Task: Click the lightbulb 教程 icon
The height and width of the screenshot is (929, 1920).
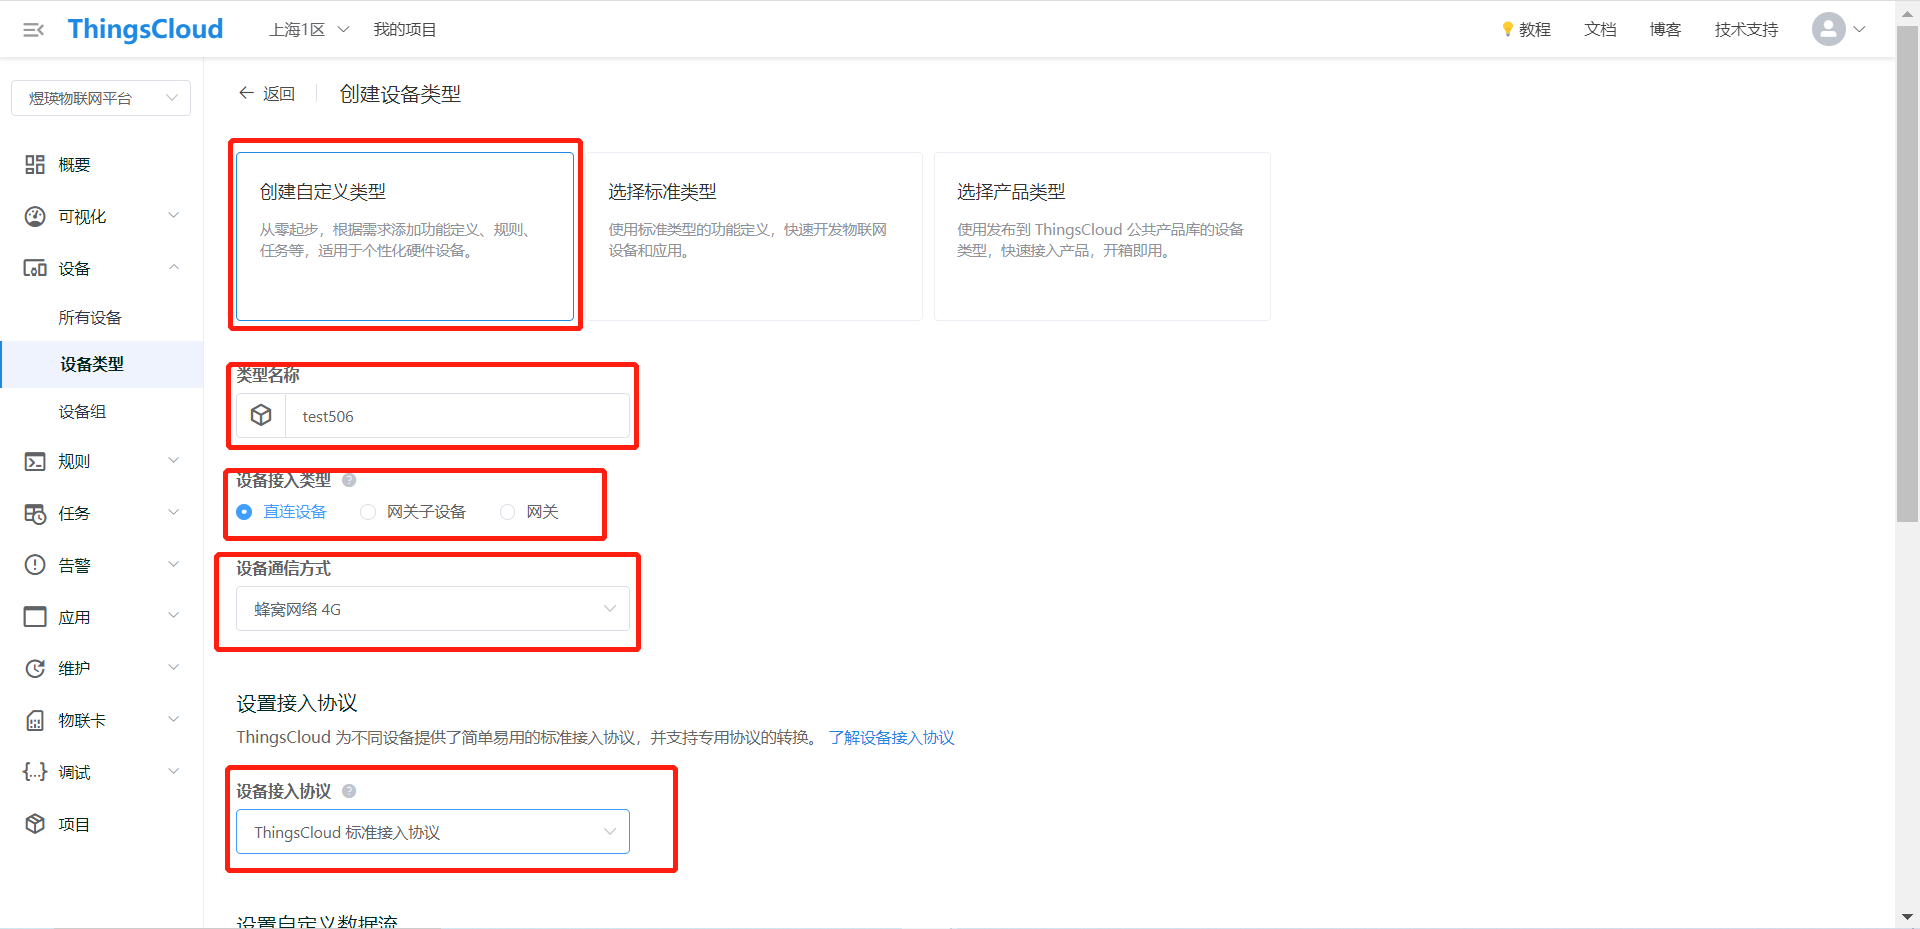Action: tap(1507, 29)
